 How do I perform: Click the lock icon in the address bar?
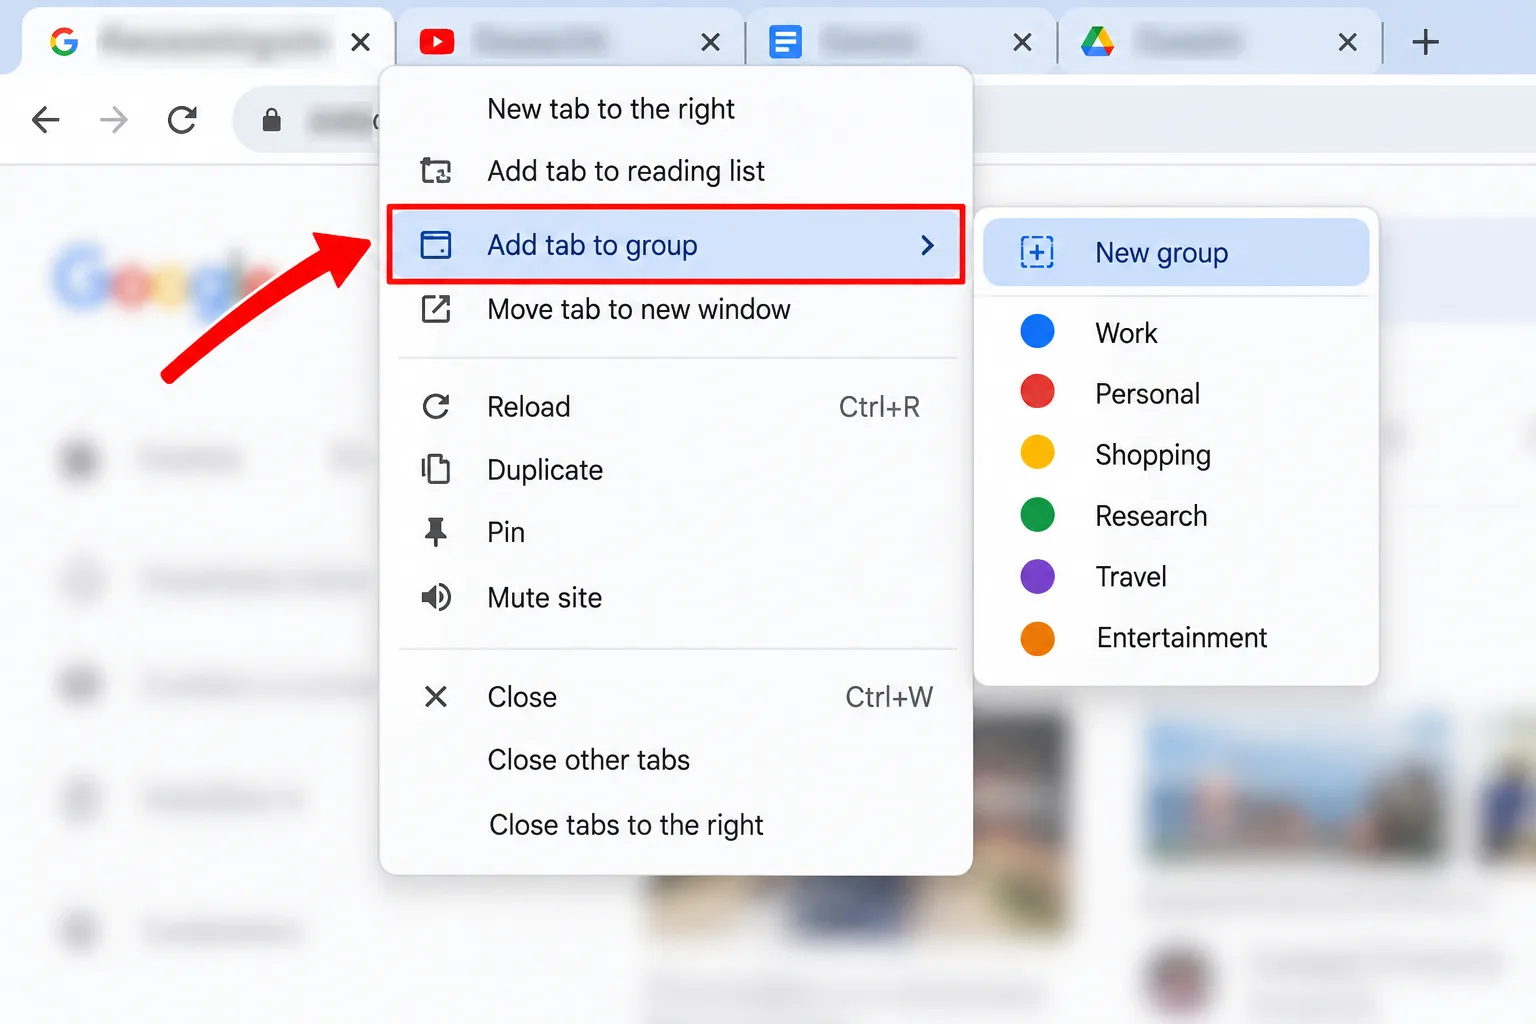271,121
